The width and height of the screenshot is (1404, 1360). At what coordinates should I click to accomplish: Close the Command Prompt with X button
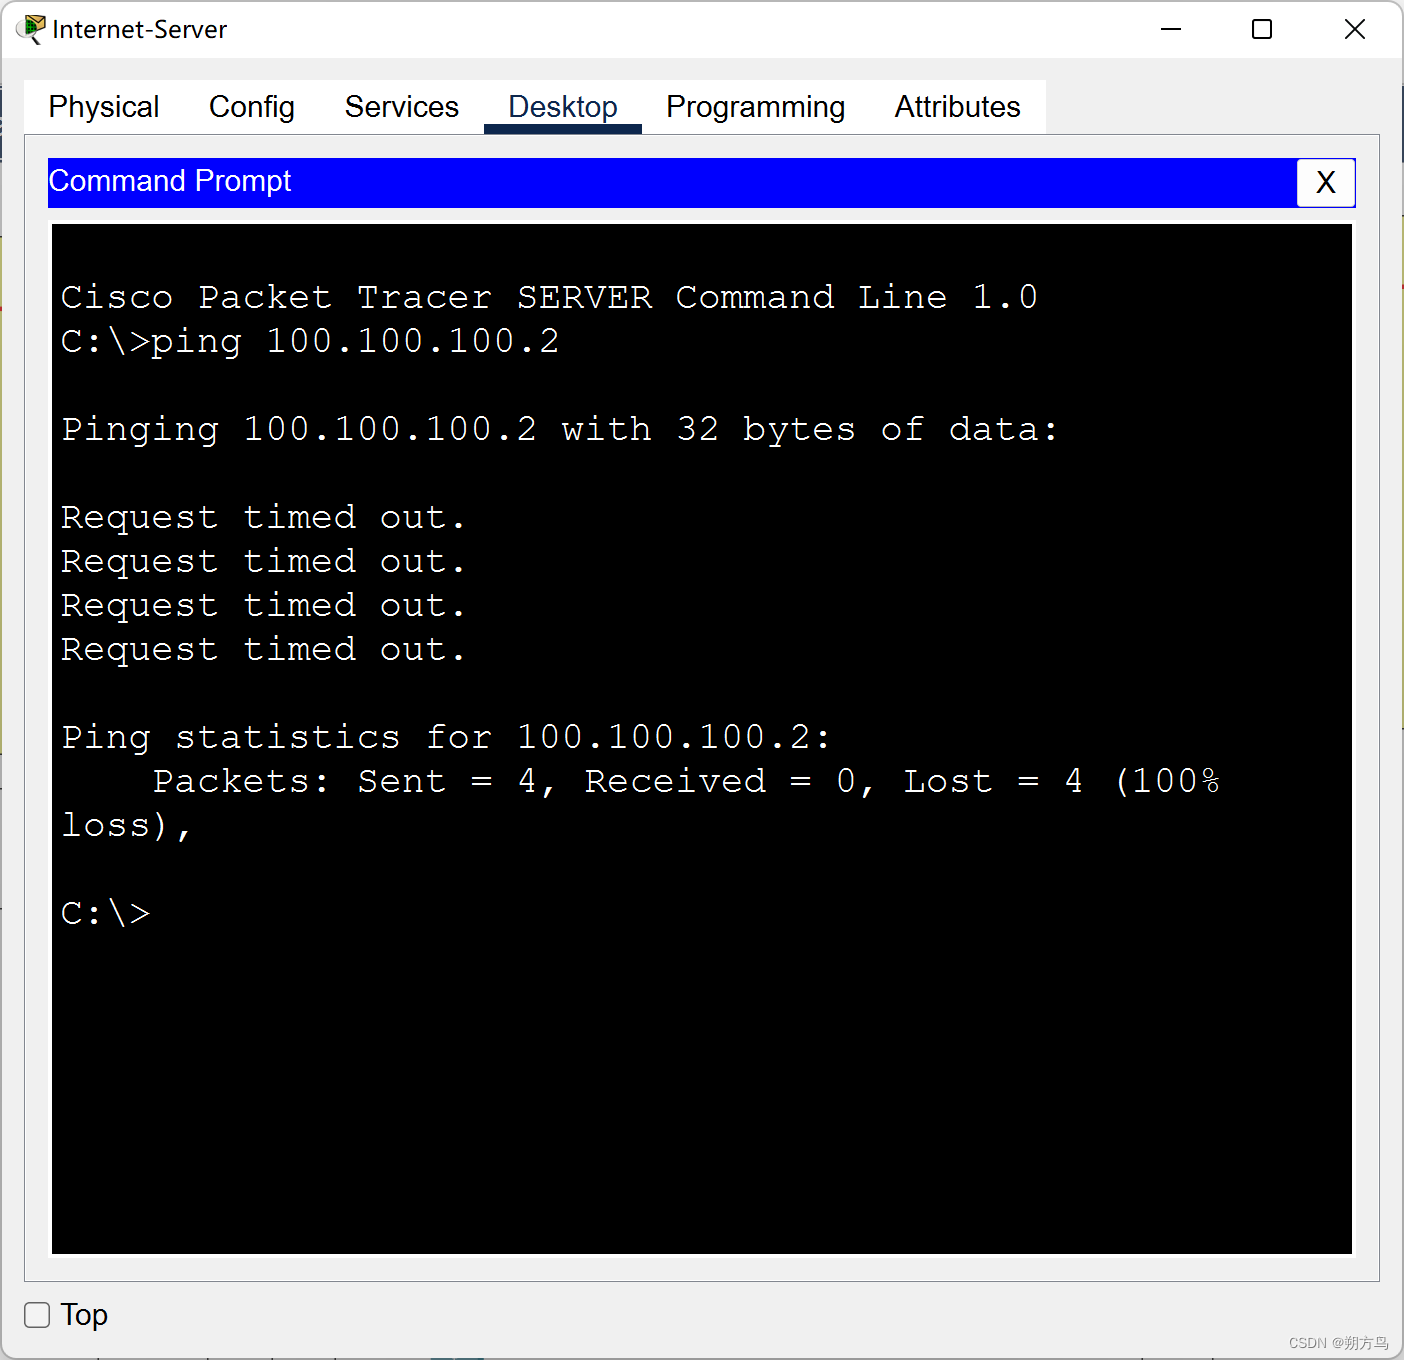coord(1326,183)
